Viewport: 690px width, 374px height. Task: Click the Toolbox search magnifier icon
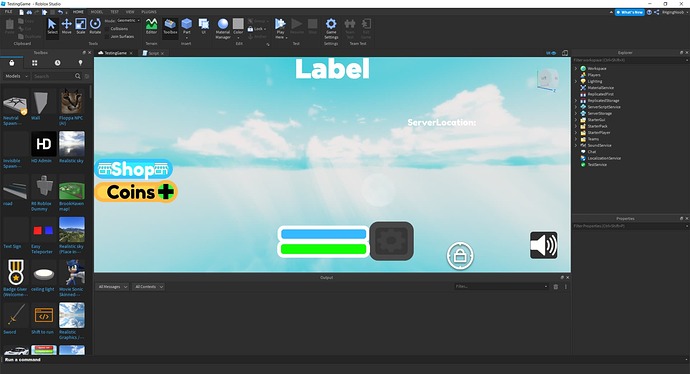click(77, 76)
